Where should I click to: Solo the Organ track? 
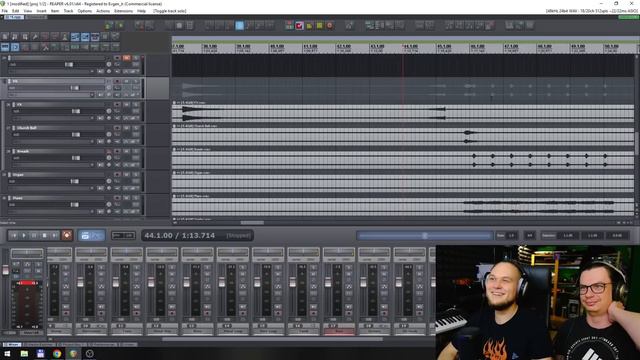tap(136, 175)
